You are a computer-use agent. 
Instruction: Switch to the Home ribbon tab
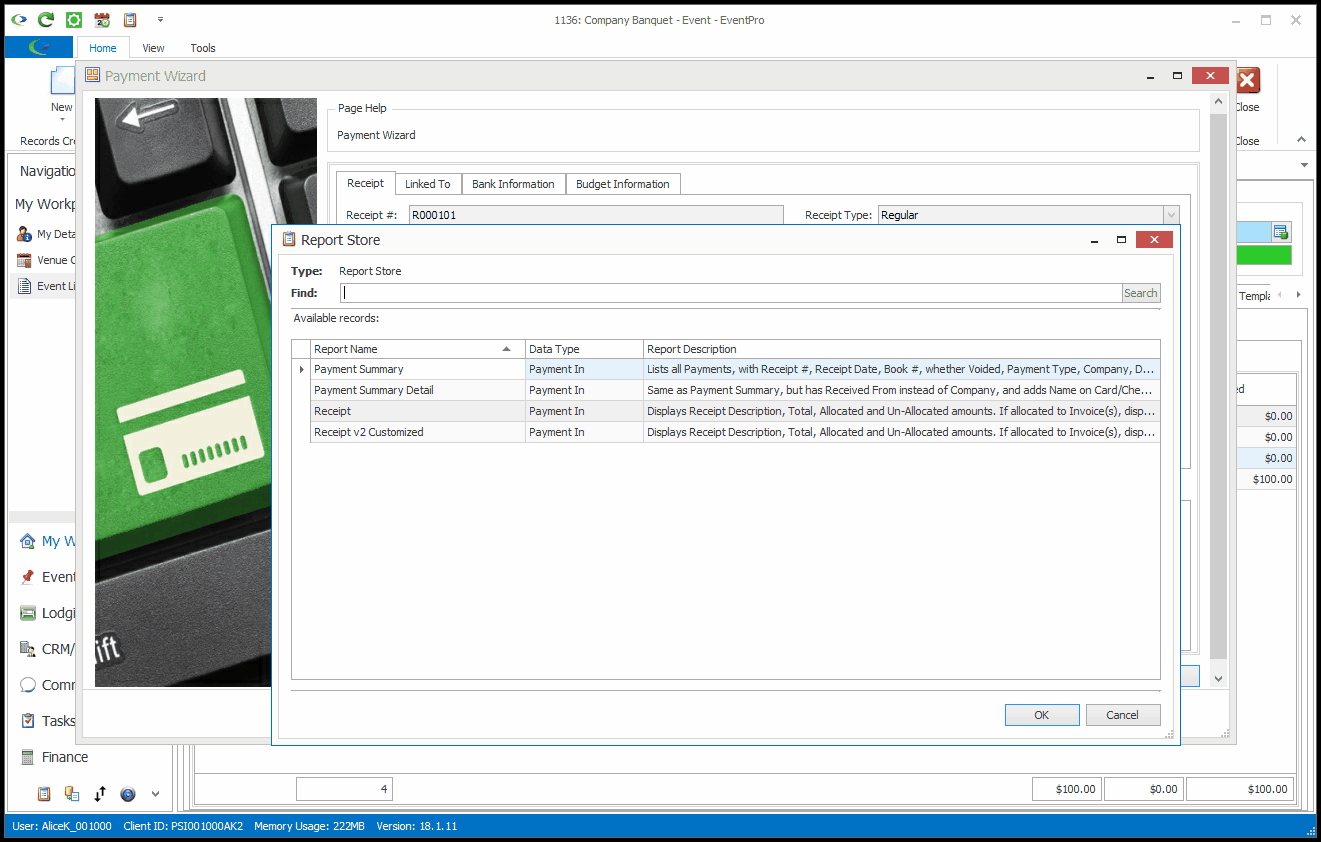[x=103, y=47]
